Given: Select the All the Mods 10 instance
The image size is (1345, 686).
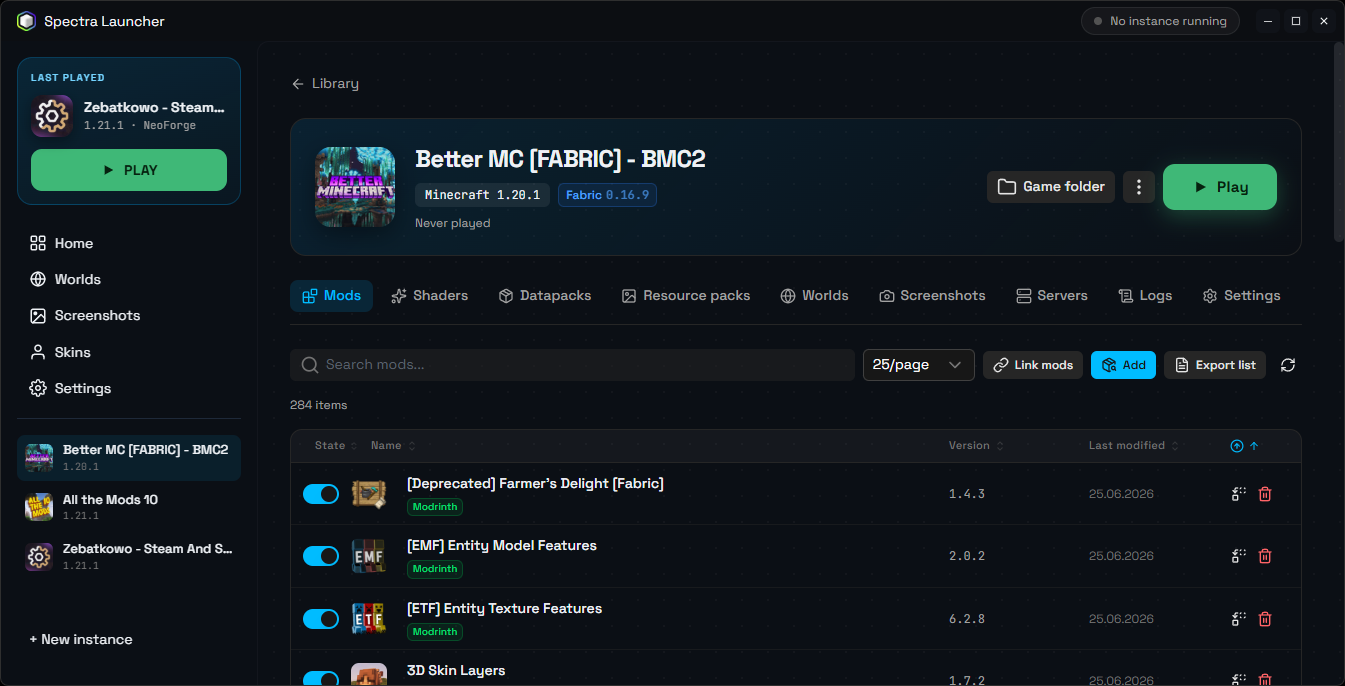Looking at the screenshot, I should point(129,507).
